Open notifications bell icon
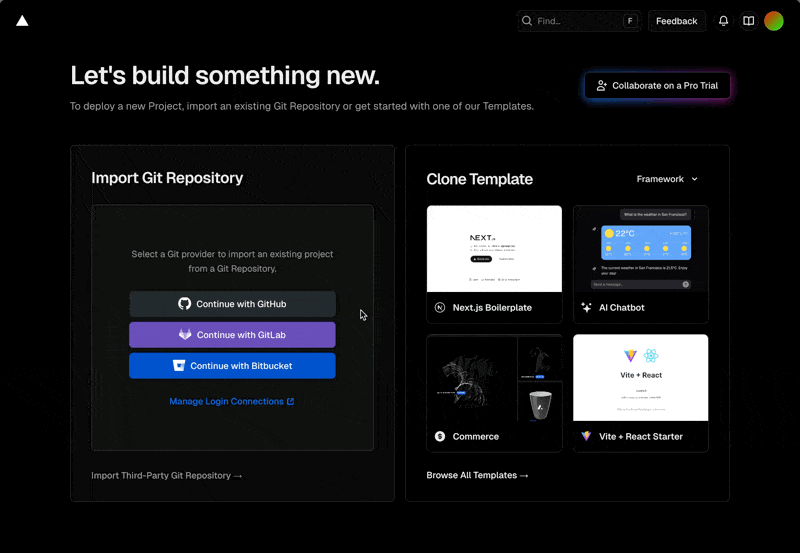Image resolution: width=800 pixels, height=553 pixels. coord(723,21)
